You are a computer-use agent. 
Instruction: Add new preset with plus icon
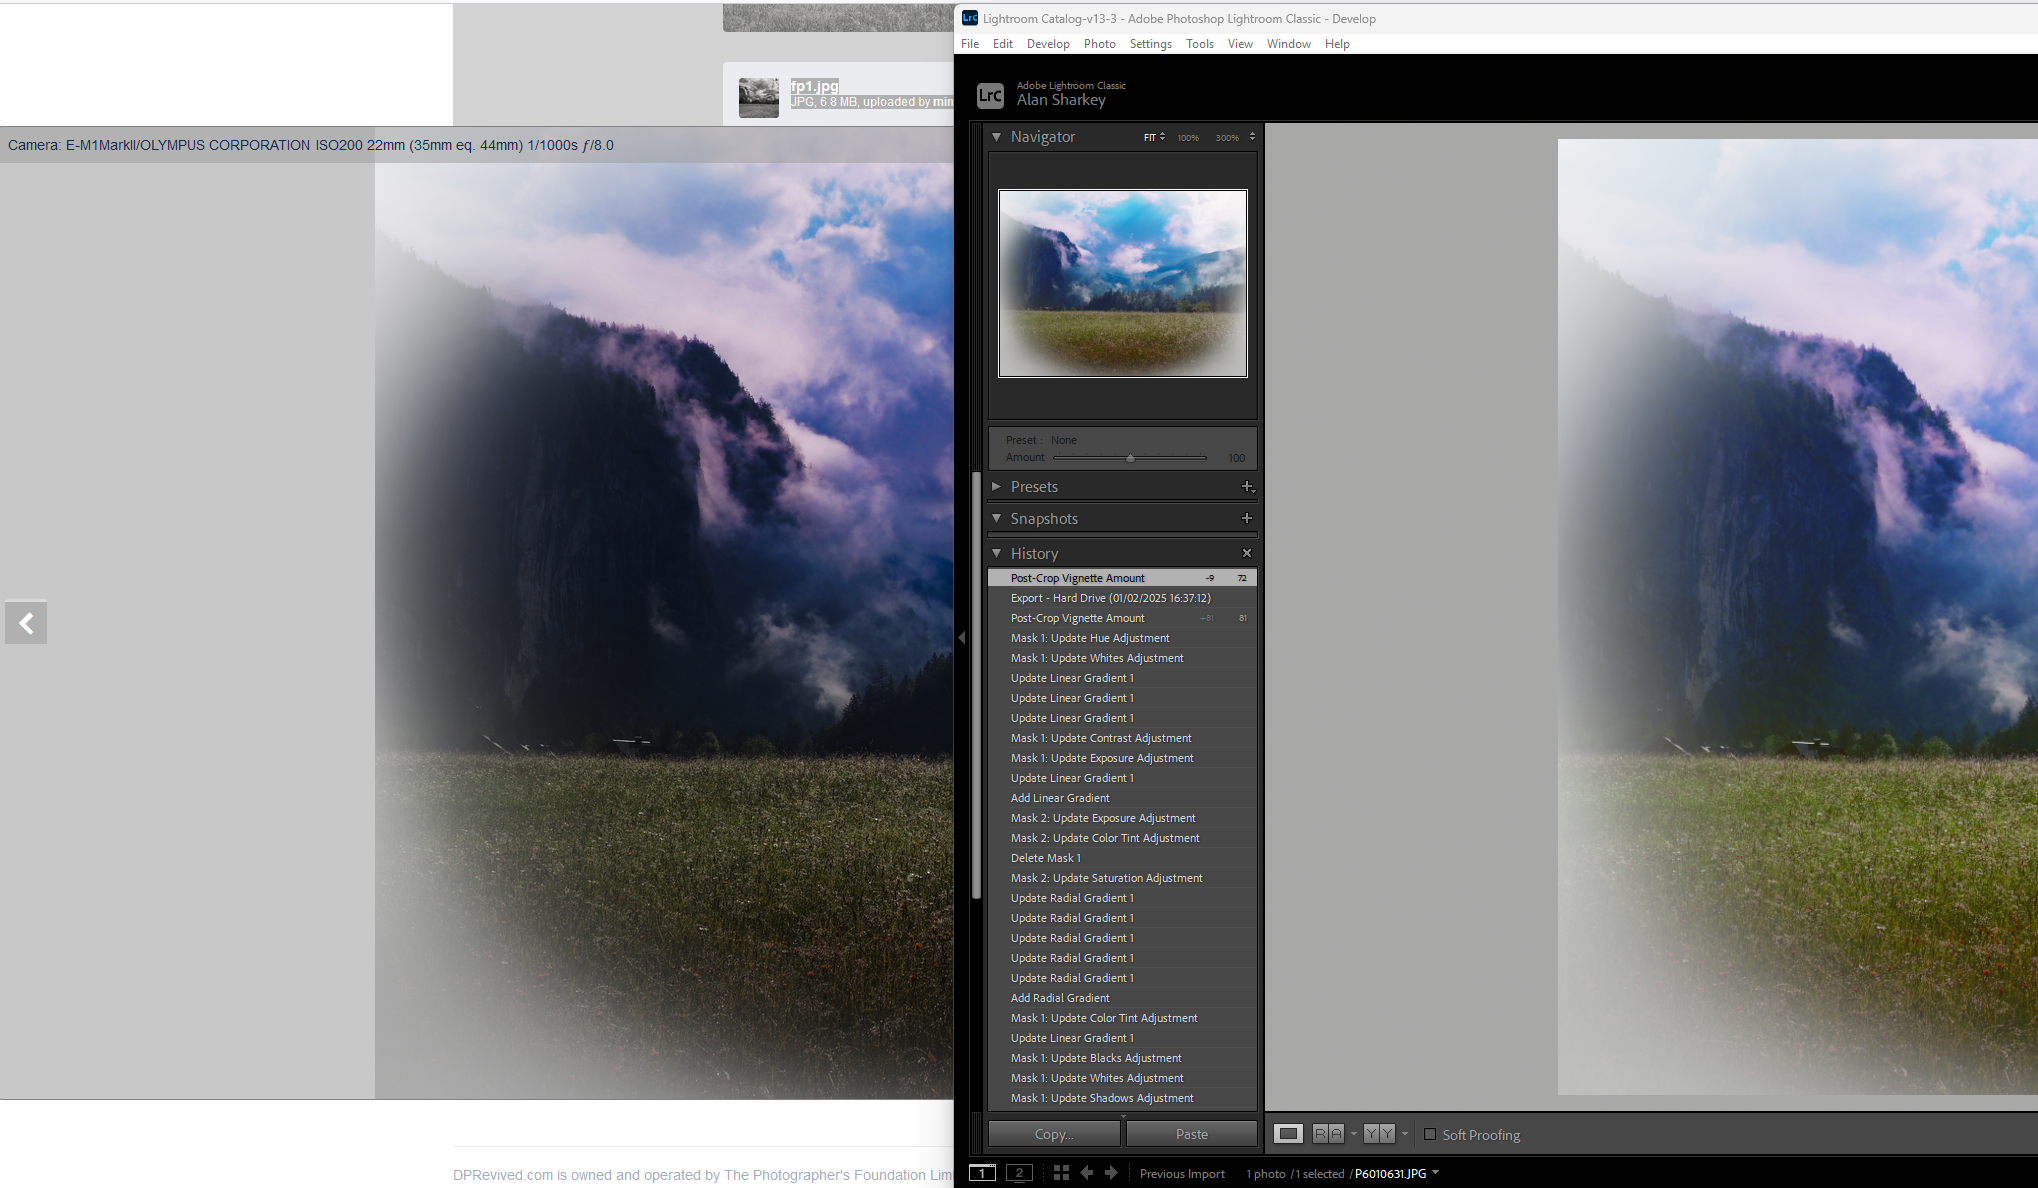pos(1247,487)
